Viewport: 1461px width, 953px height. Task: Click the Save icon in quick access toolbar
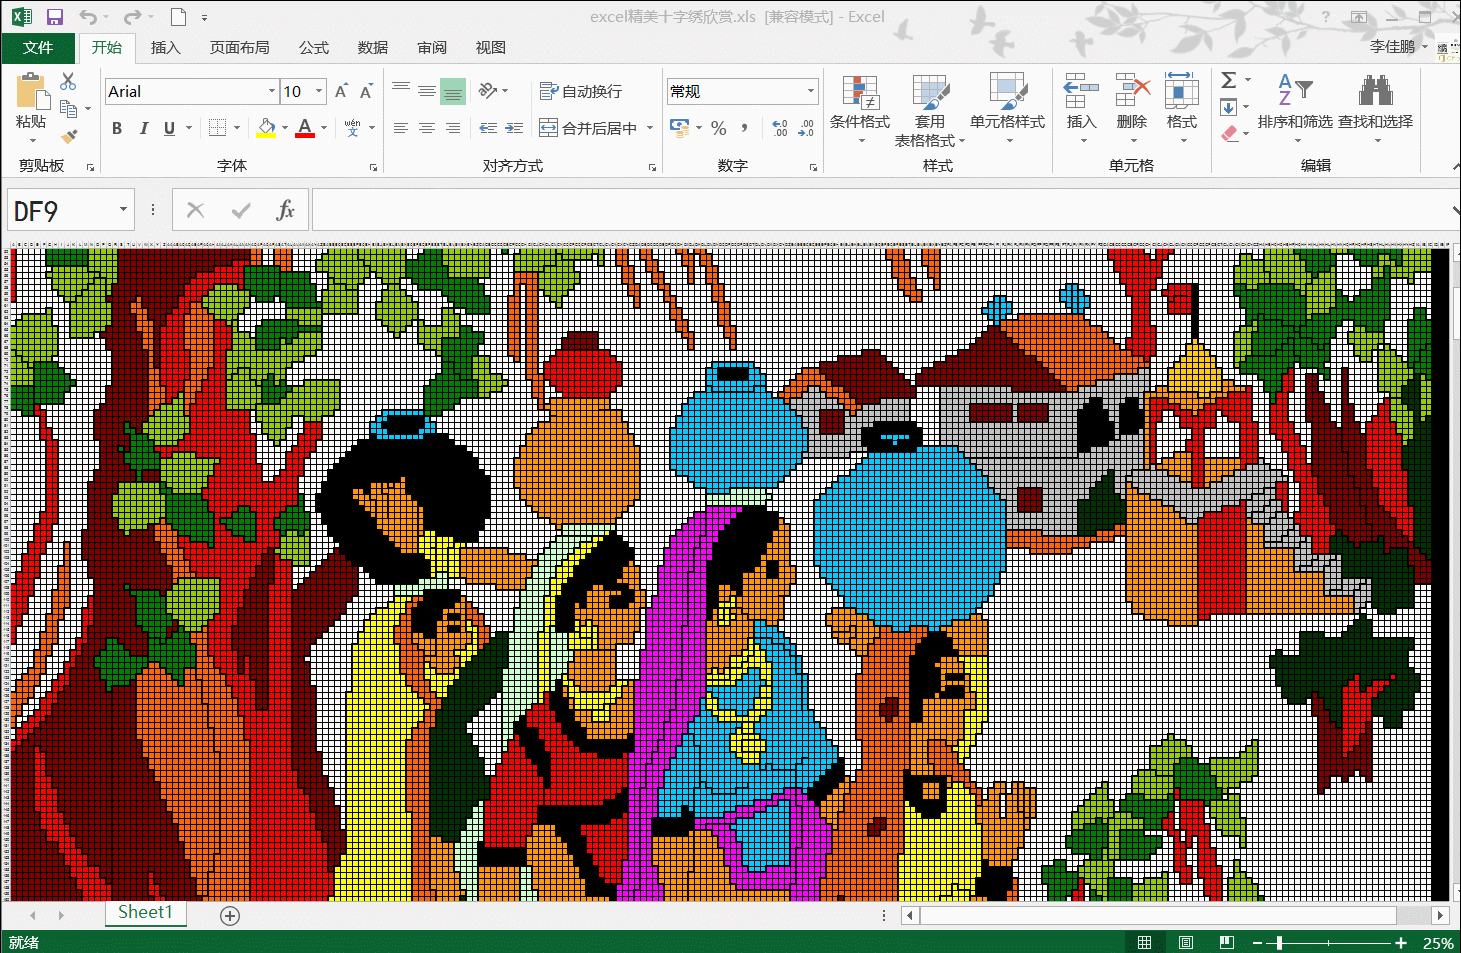[54, 17]
